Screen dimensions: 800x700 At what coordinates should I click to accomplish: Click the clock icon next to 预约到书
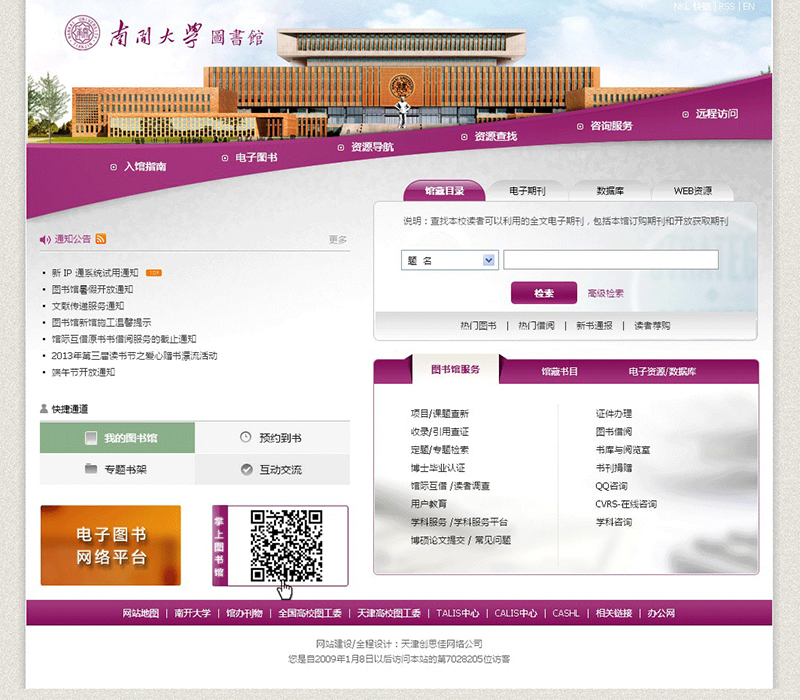click(x=246, y=437)
